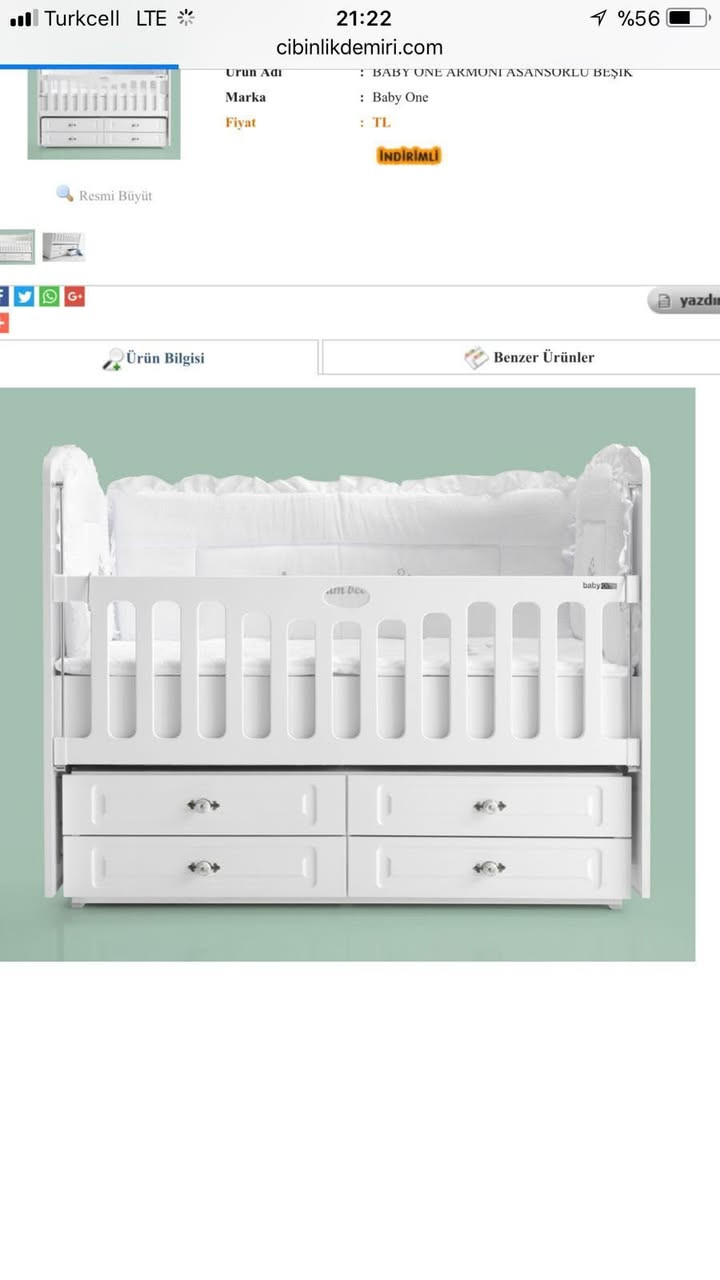720x1280 pixels.
Task: Click the Facebook share icon
Action: pos(3,297)
